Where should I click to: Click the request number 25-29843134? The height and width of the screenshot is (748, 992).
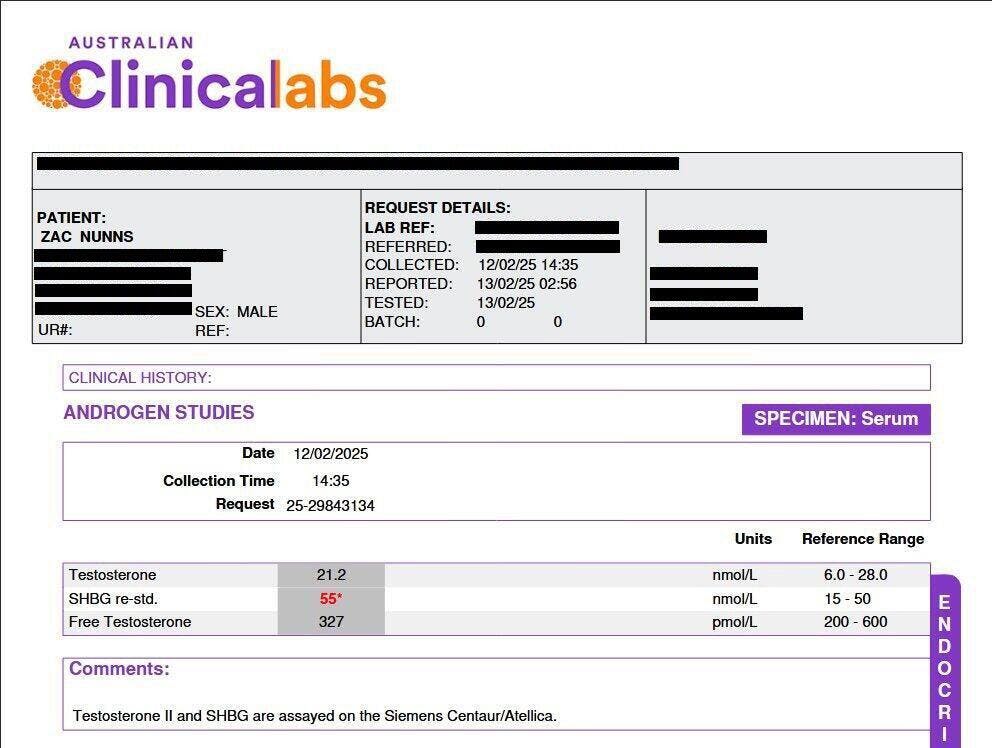click(x=330, y=506)
